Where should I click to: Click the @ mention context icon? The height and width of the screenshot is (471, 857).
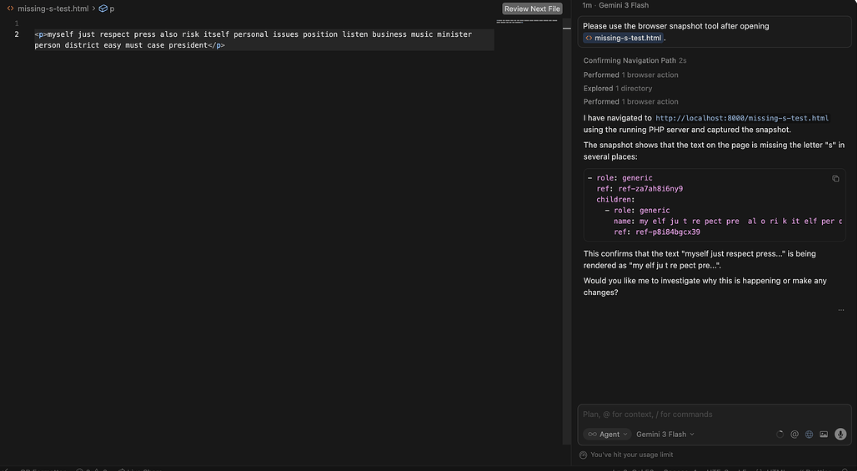(x=795, y=434)
